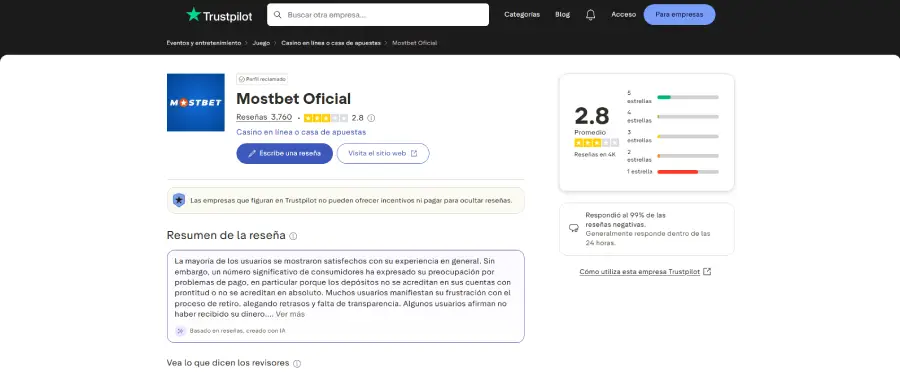Open the Categorías menu
Viewport: 900px width, 385px height.
tap(522, 15)
